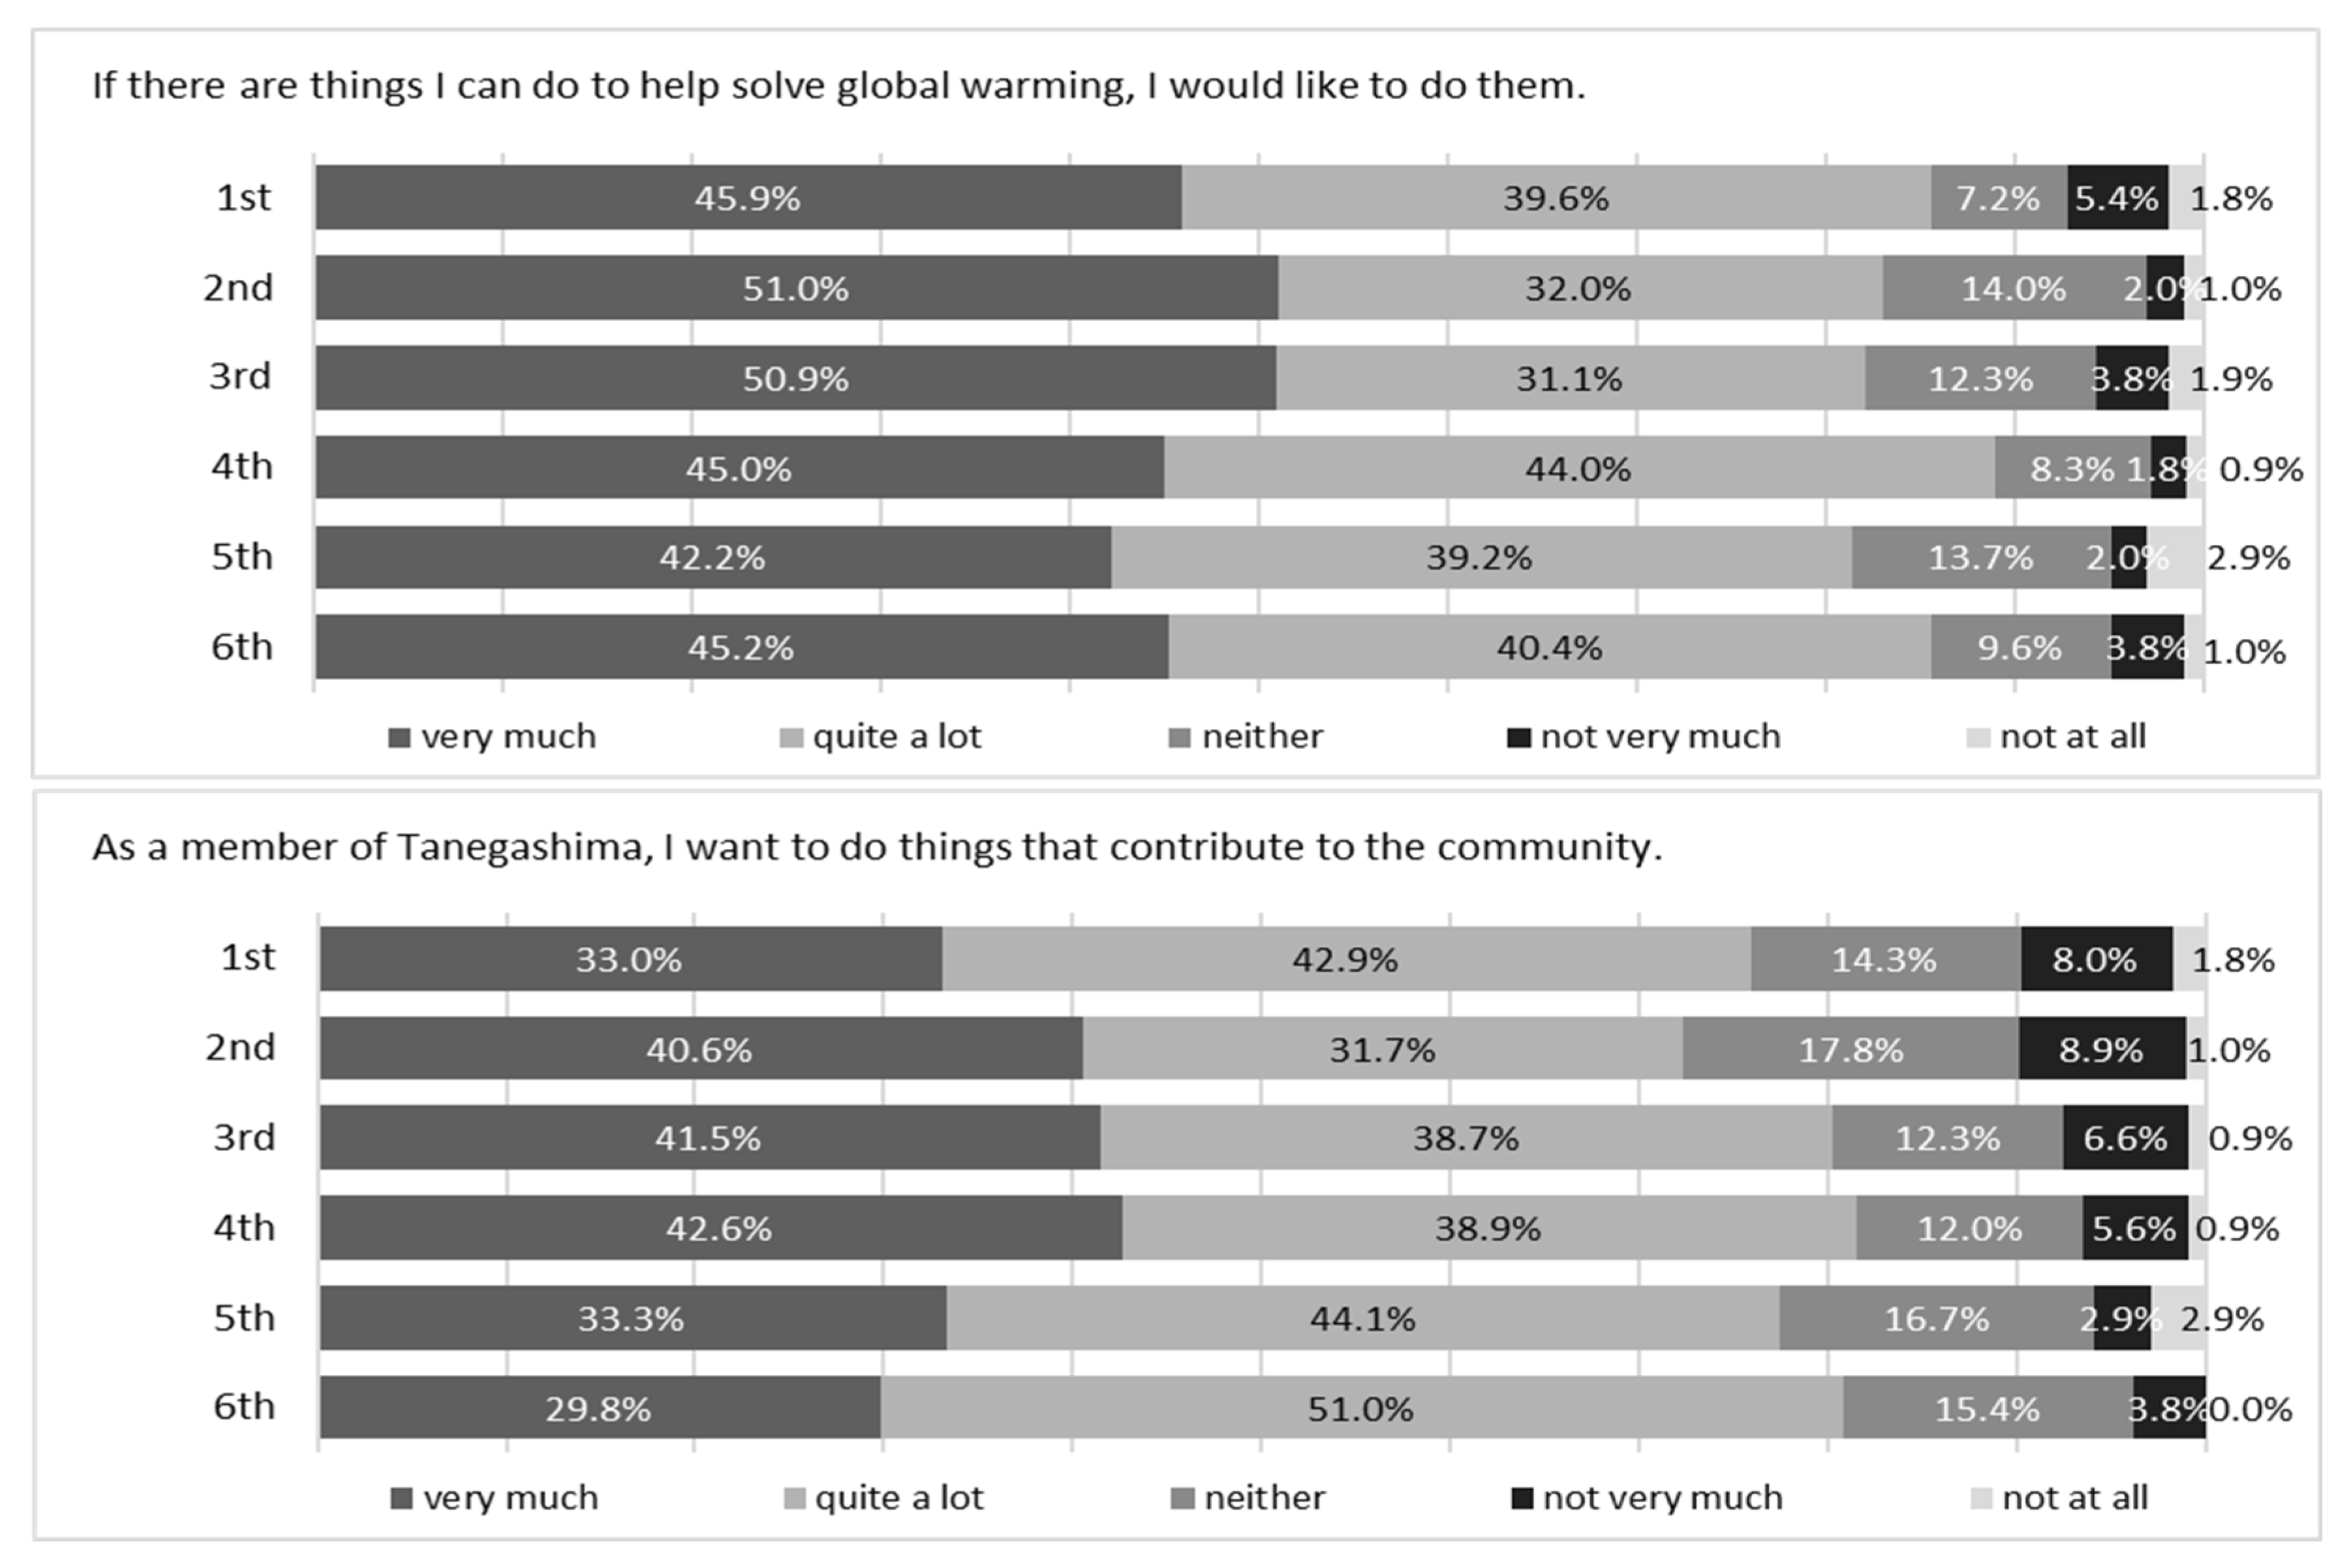This screenshot has width=2351, height=1568.
Task: Select the 45.9% bar segment in 1st row
Action: click(749, 197)
